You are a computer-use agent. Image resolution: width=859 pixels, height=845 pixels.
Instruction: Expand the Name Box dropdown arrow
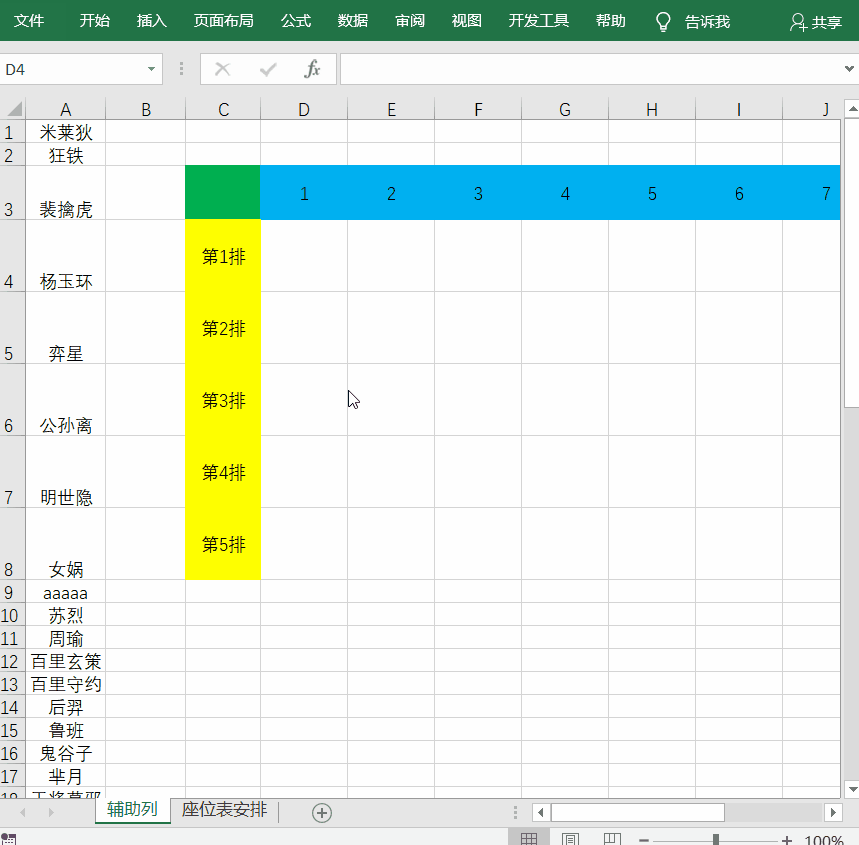click(x=151, y=70)
